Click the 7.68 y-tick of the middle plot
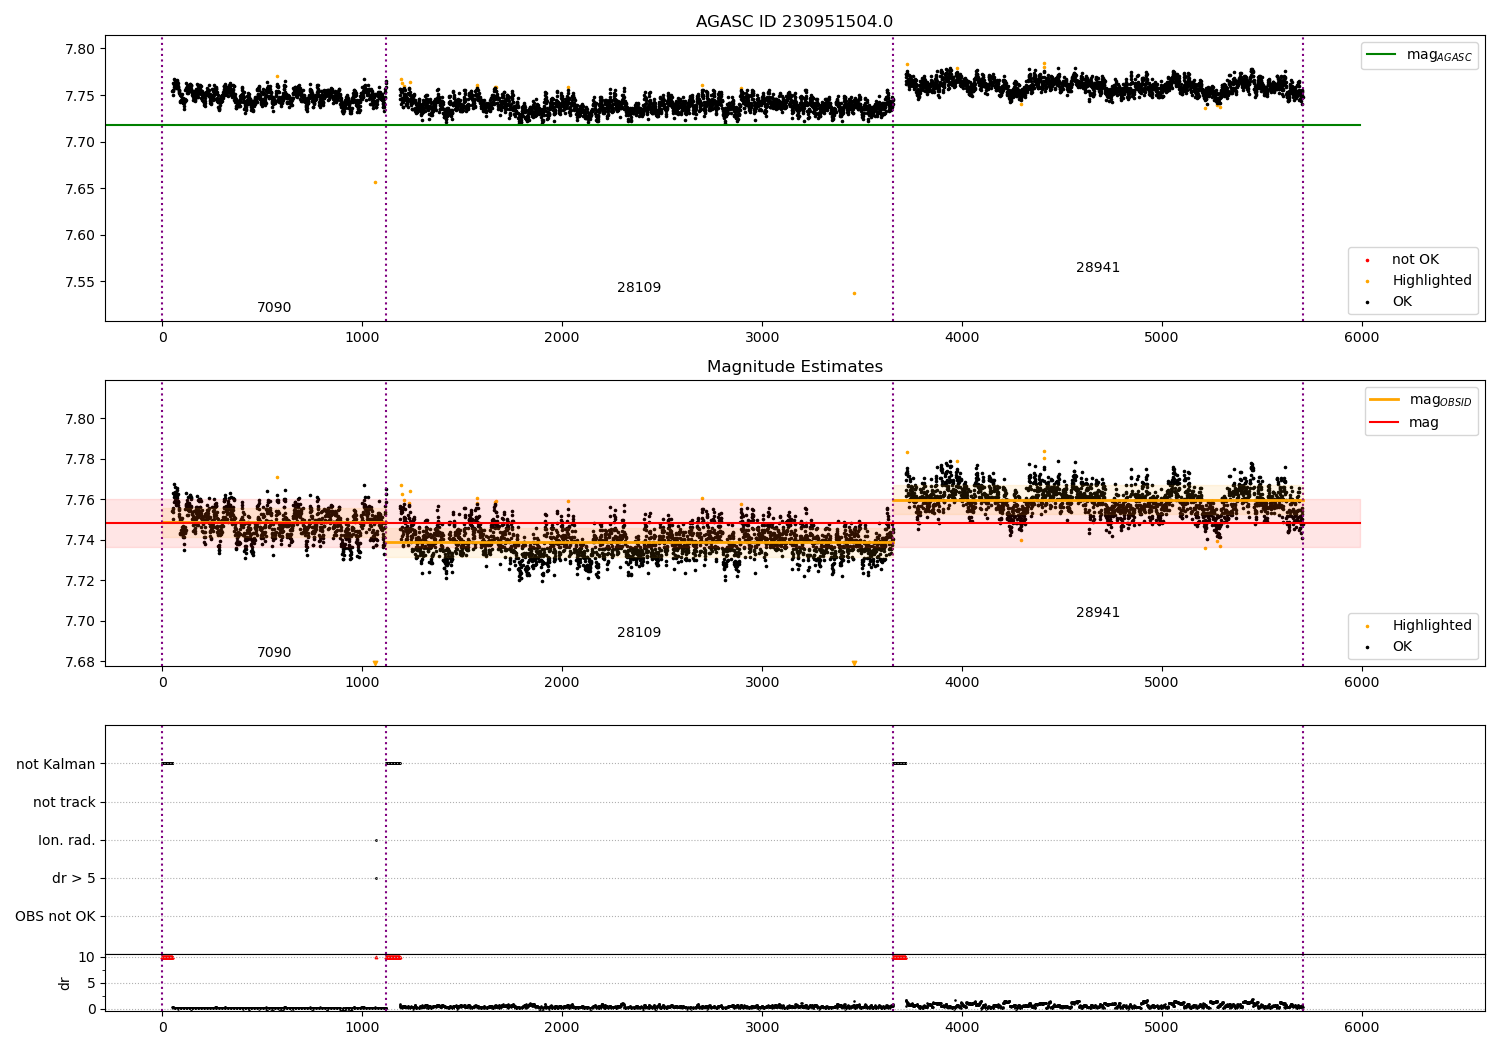Image resolution: width=1500 pixels, height=1050 pixels. click(x=80, y=662)
